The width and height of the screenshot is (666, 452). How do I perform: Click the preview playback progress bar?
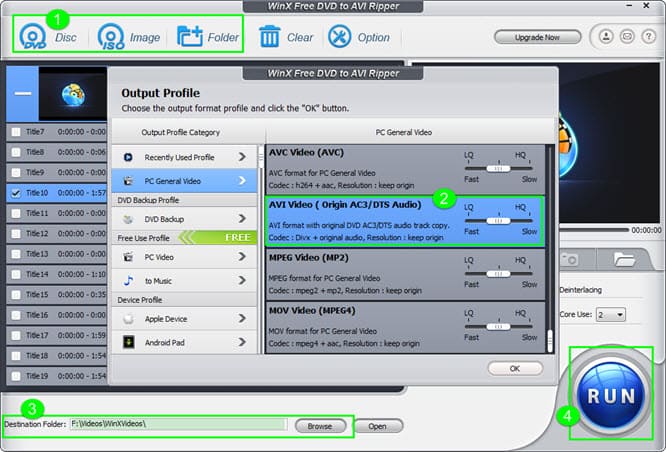(593, 230)
